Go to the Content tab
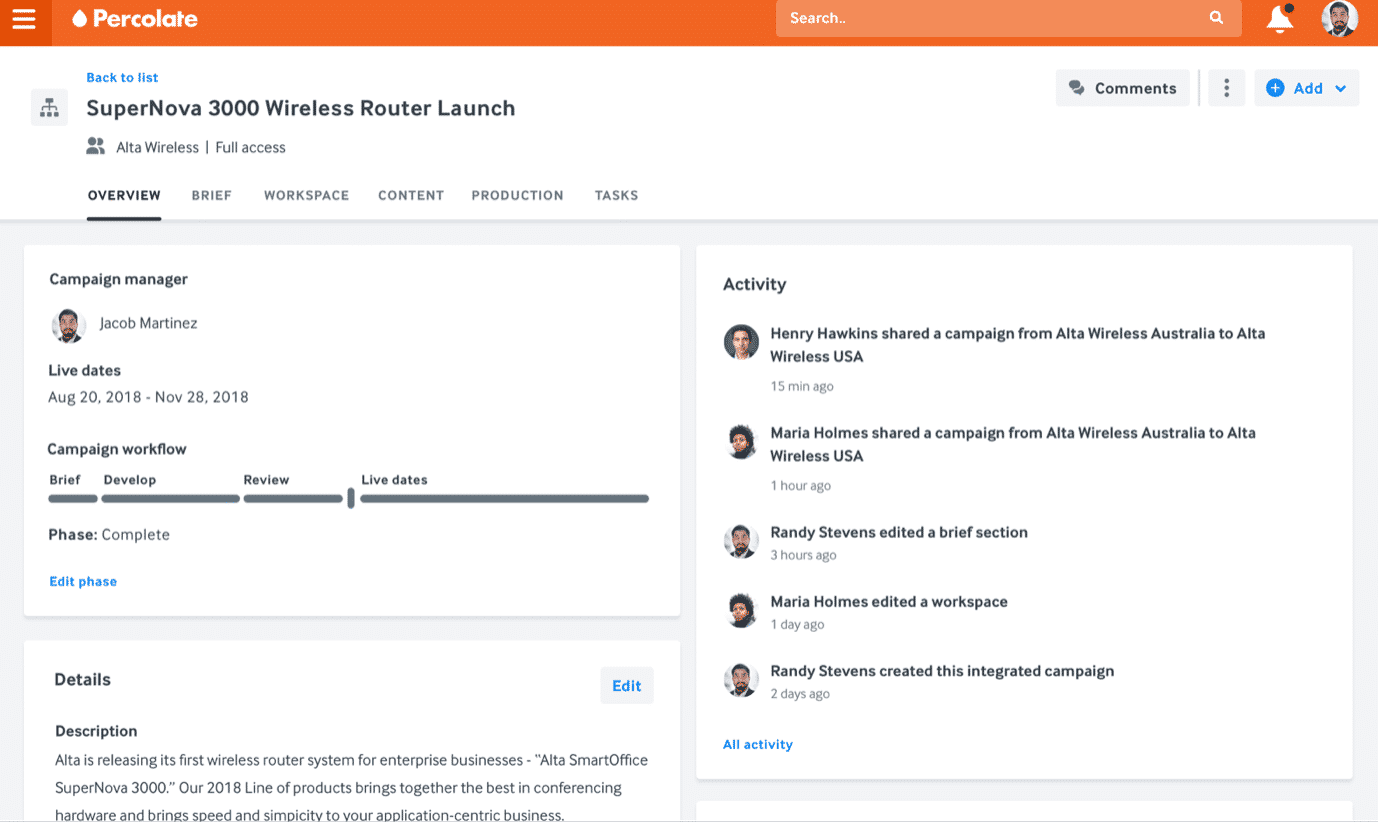 (411, 195)
